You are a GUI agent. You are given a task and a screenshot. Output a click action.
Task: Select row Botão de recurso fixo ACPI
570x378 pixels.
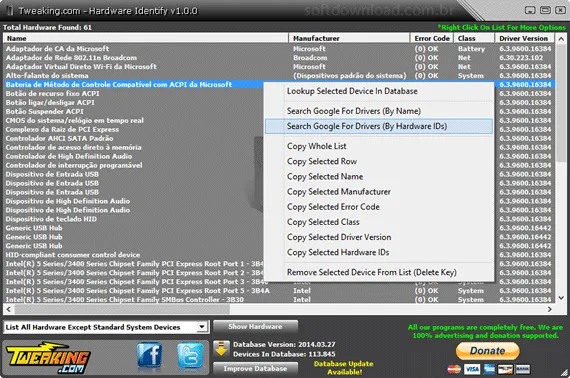pos(134,93)
